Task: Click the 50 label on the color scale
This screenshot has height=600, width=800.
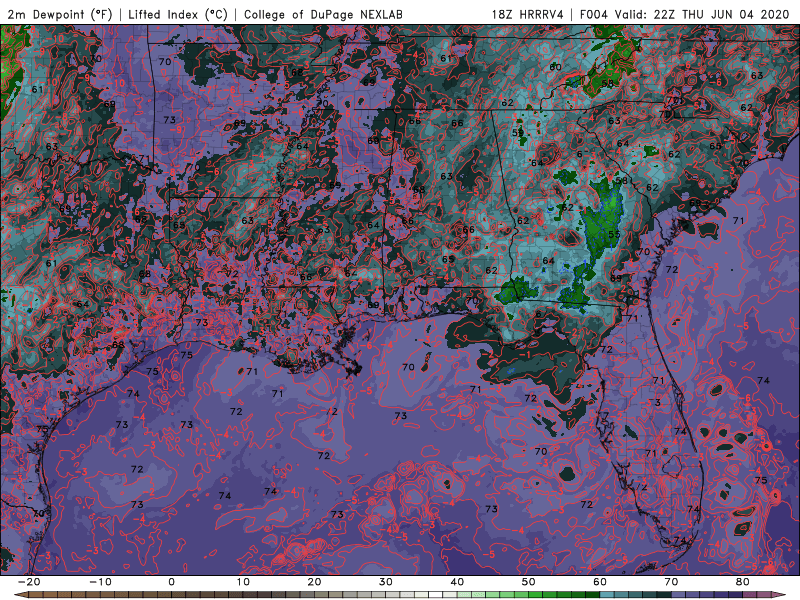Action: coord(529,582)
